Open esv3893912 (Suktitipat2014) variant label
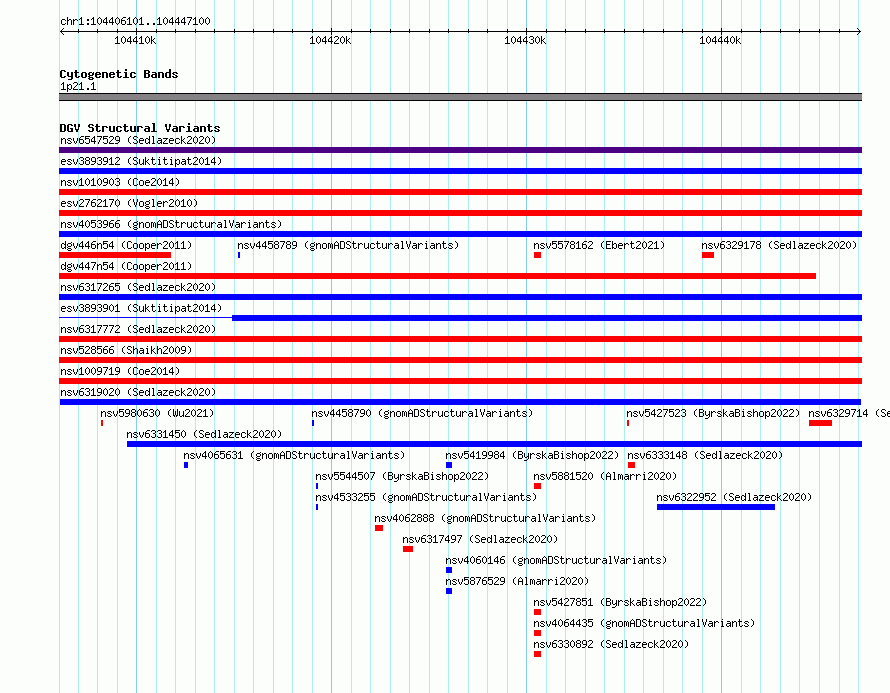Image resolution: width=890 pixels, height=693 pixels. [x=141, y=161]
